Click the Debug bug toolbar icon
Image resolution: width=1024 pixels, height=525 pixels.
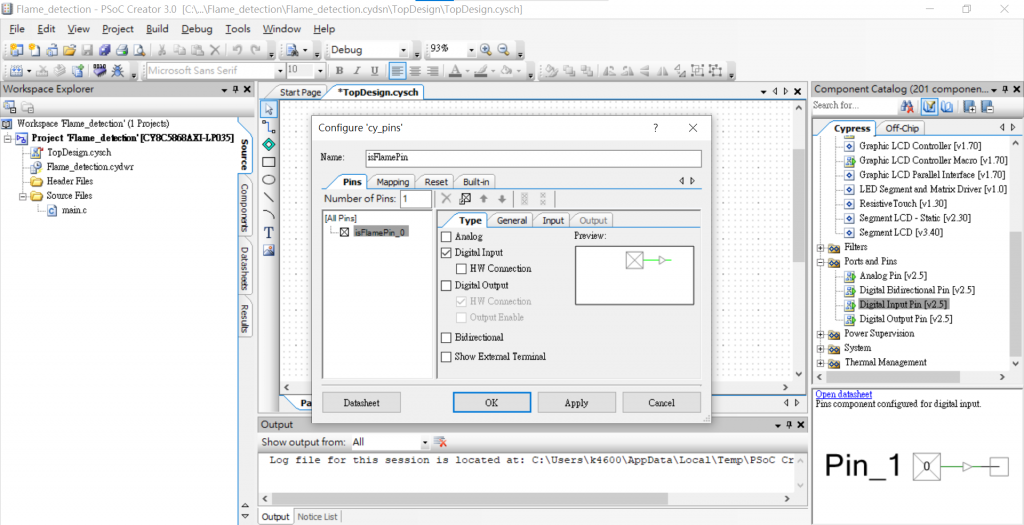118,71
